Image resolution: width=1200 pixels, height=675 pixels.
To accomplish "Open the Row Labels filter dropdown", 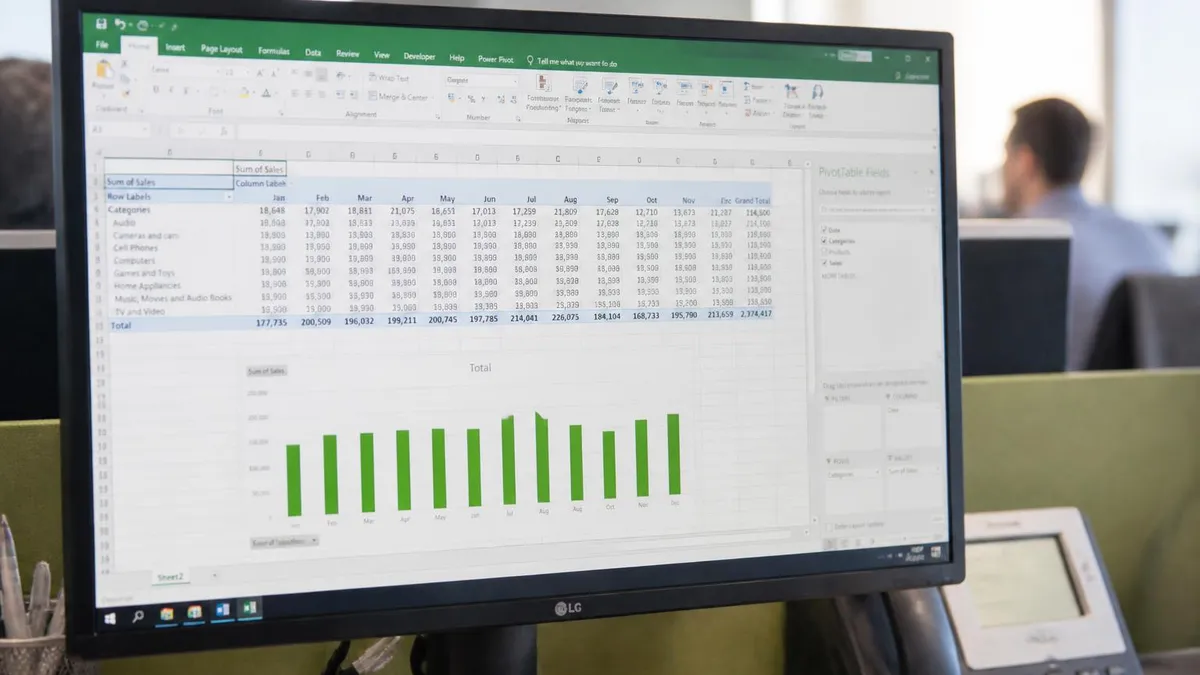I will (228, 198).
